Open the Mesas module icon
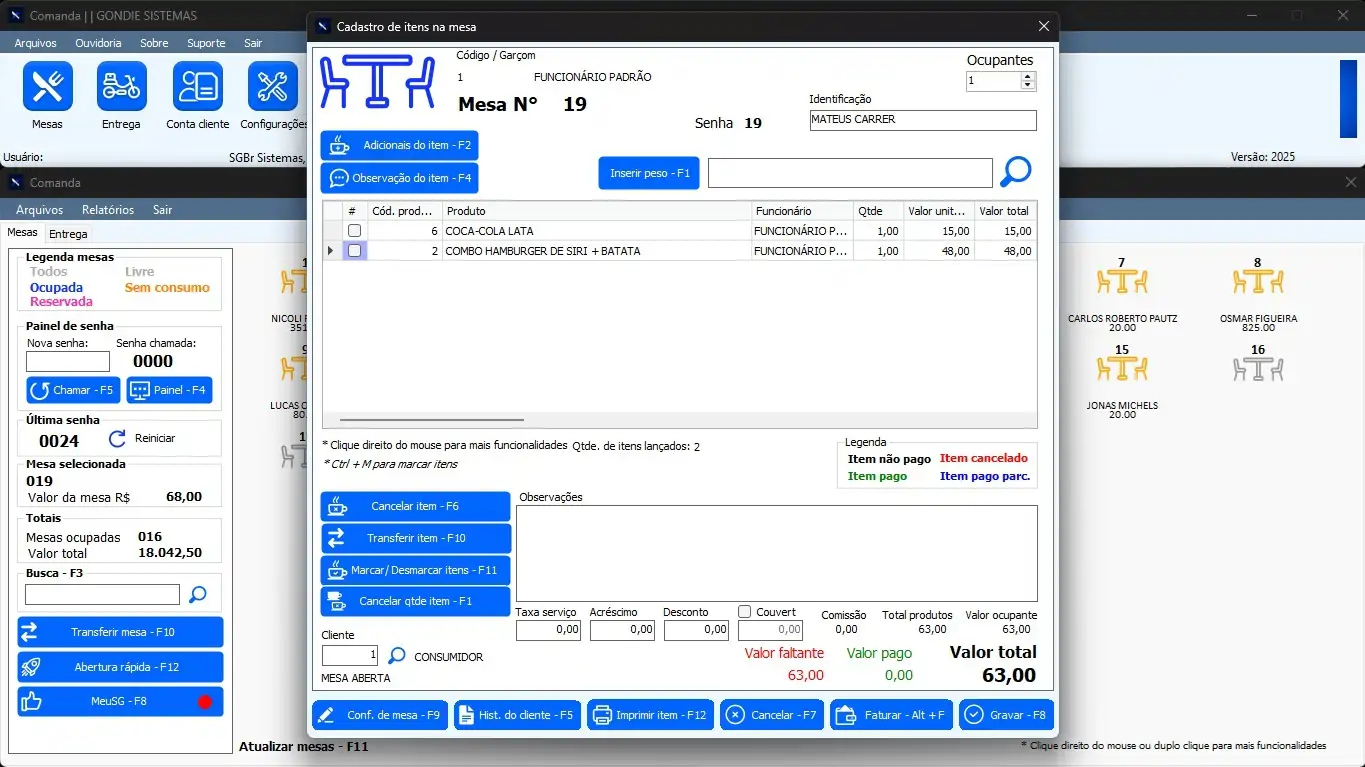1365x767 pixels. (x=47, y=87)
